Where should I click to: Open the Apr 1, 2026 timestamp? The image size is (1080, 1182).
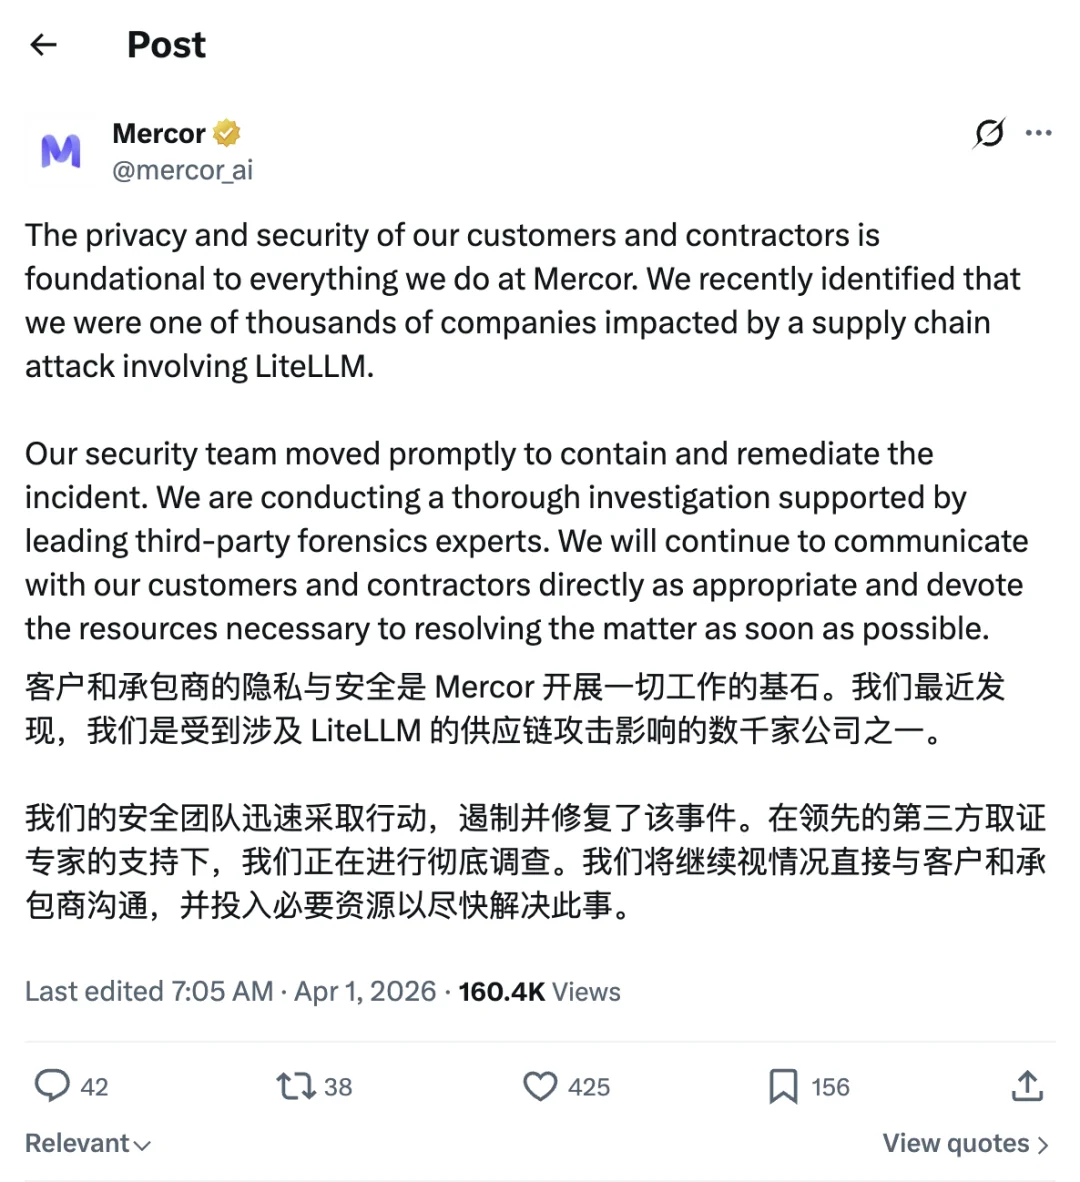tap(364, 991)
